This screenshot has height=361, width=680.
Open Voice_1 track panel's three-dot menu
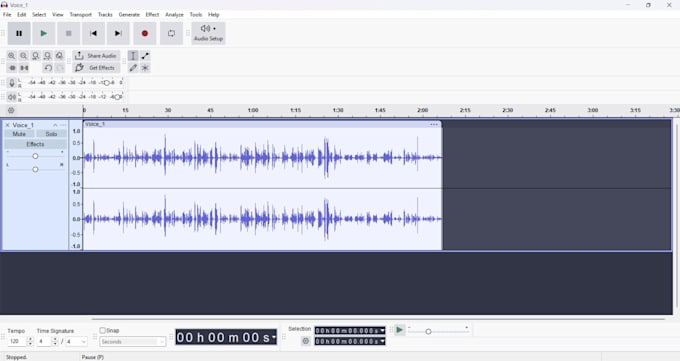point(63,125)
